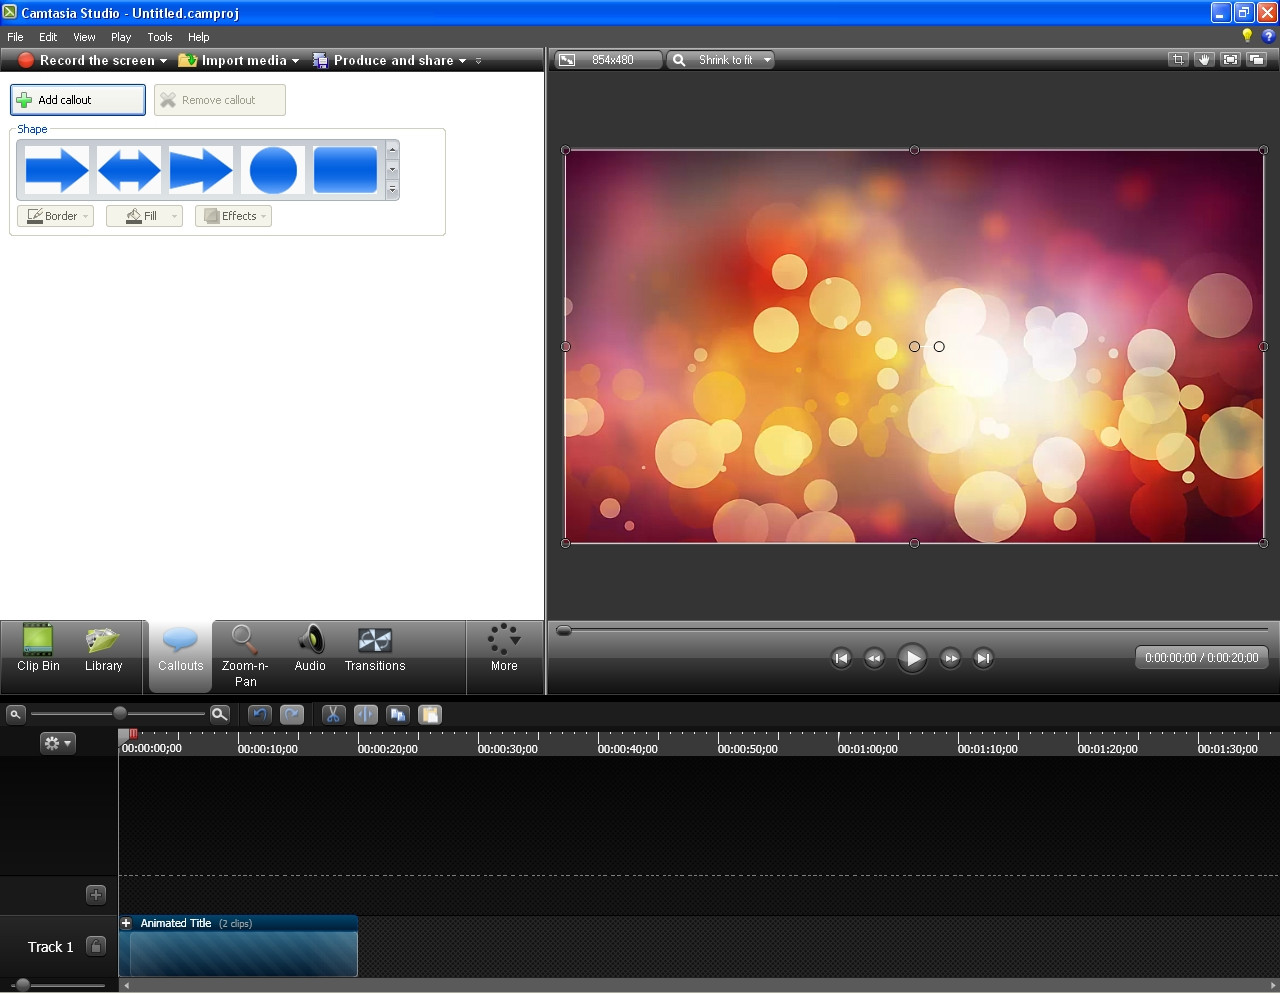The height and width of the screenshot is (994, 1280).
Task: Select the crop tool above the preview
Action: click(x=1178, y=60)
